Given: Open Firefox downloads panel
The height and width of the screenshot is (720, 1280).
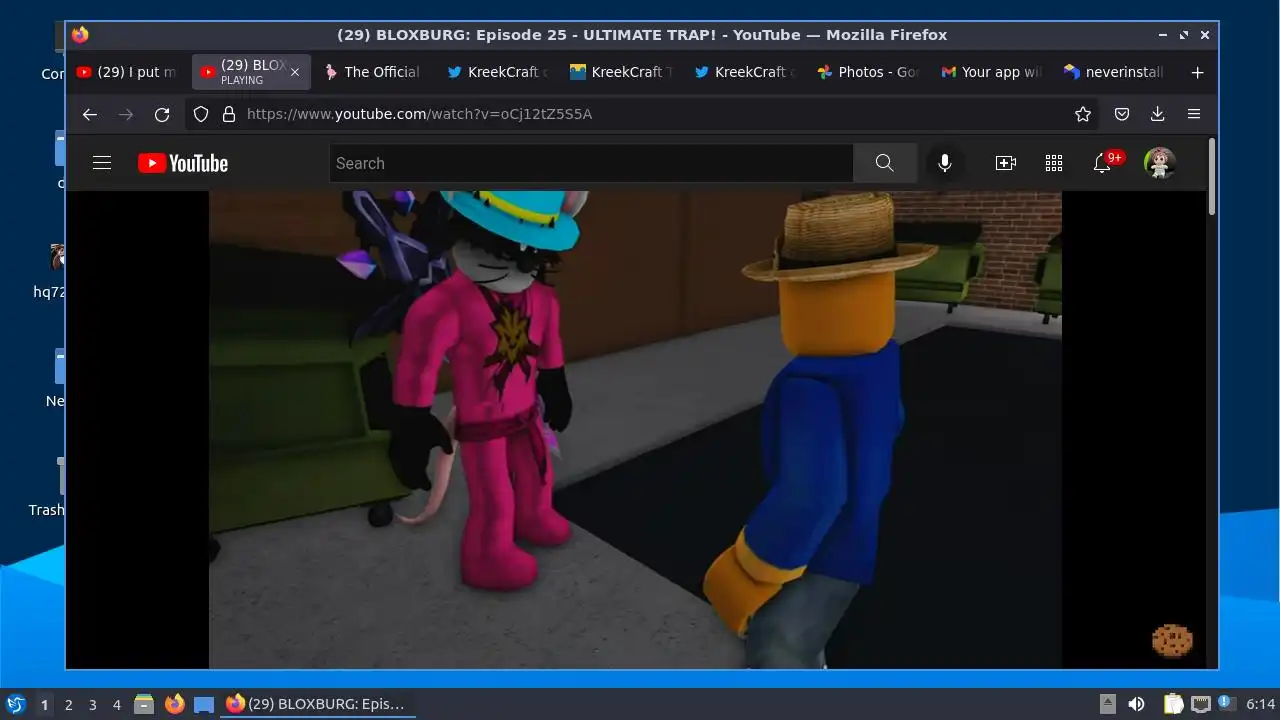Looking at the screenshot, I should [x=1158, y=114].
